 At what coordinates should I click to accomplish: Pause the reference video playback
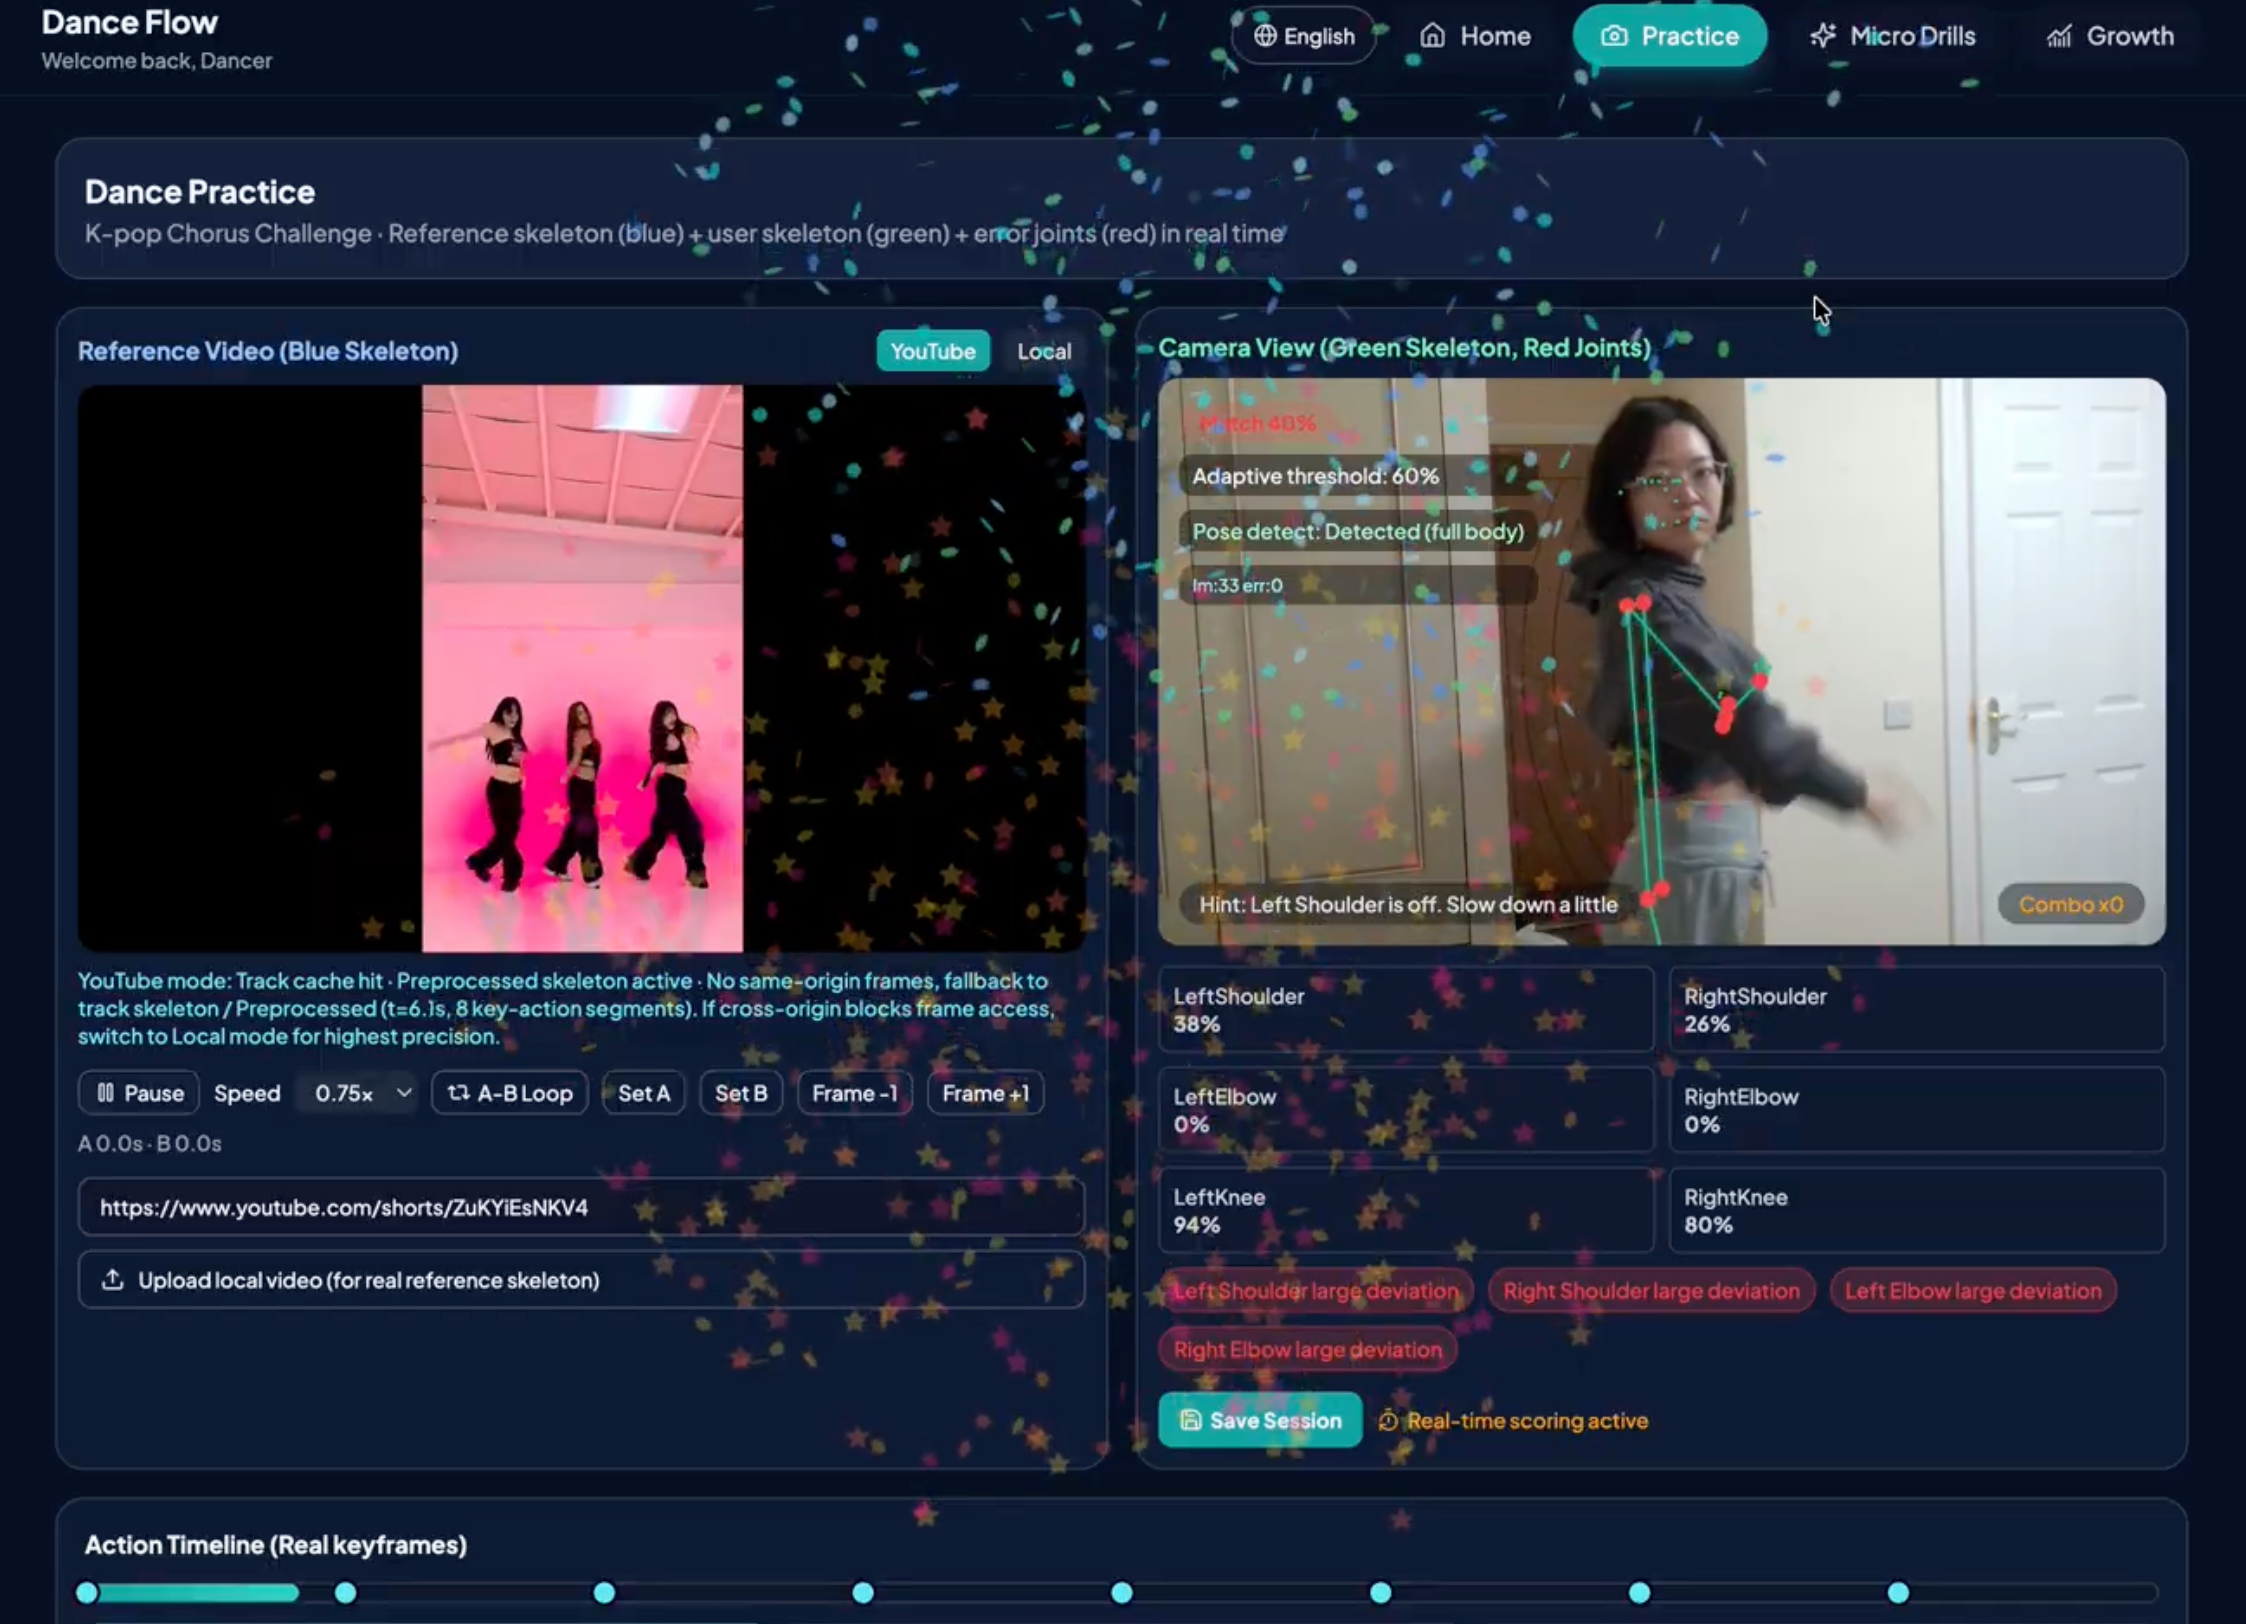click(x=139, y=1093)
